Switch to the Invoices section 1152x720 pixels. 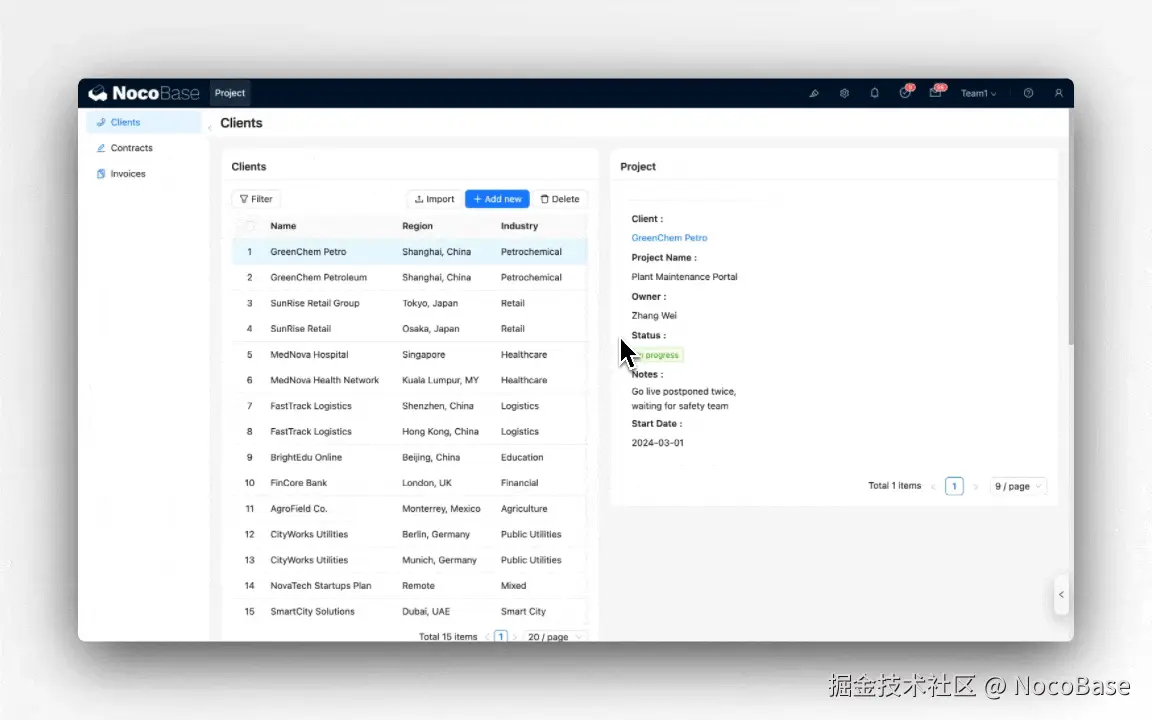pos(126,173)
